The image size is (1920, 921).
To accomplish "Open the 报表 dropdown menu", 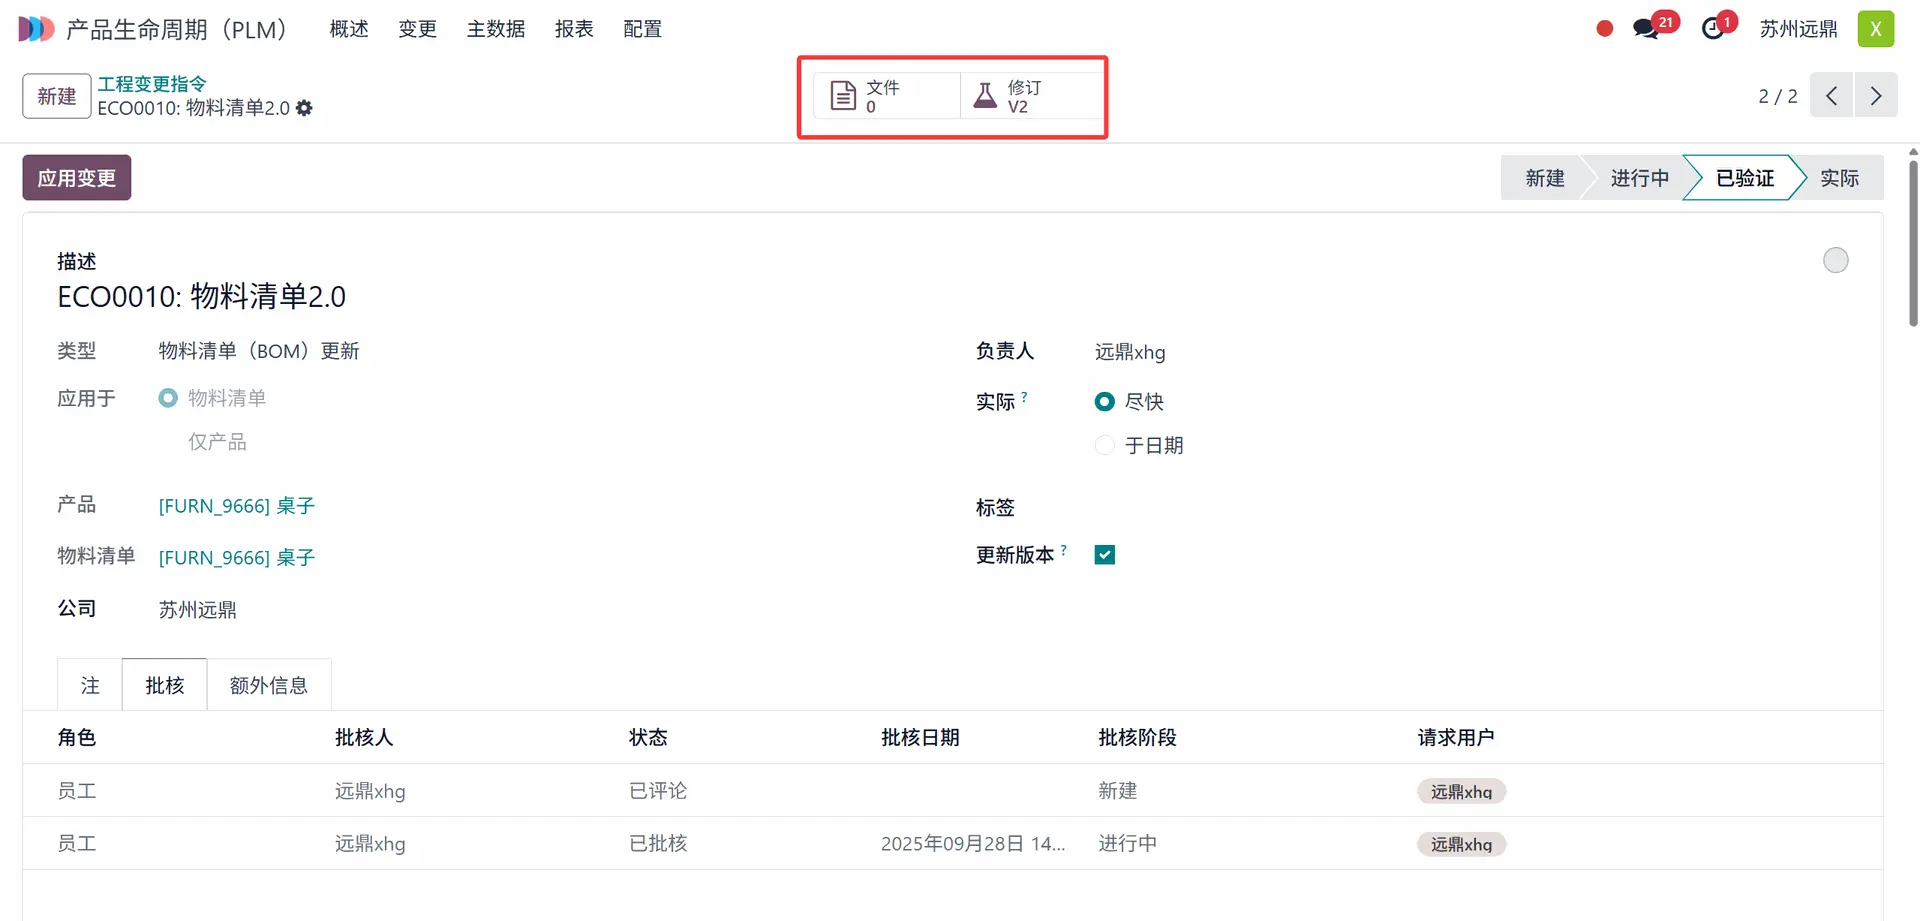I will click(x=574, y=29).
